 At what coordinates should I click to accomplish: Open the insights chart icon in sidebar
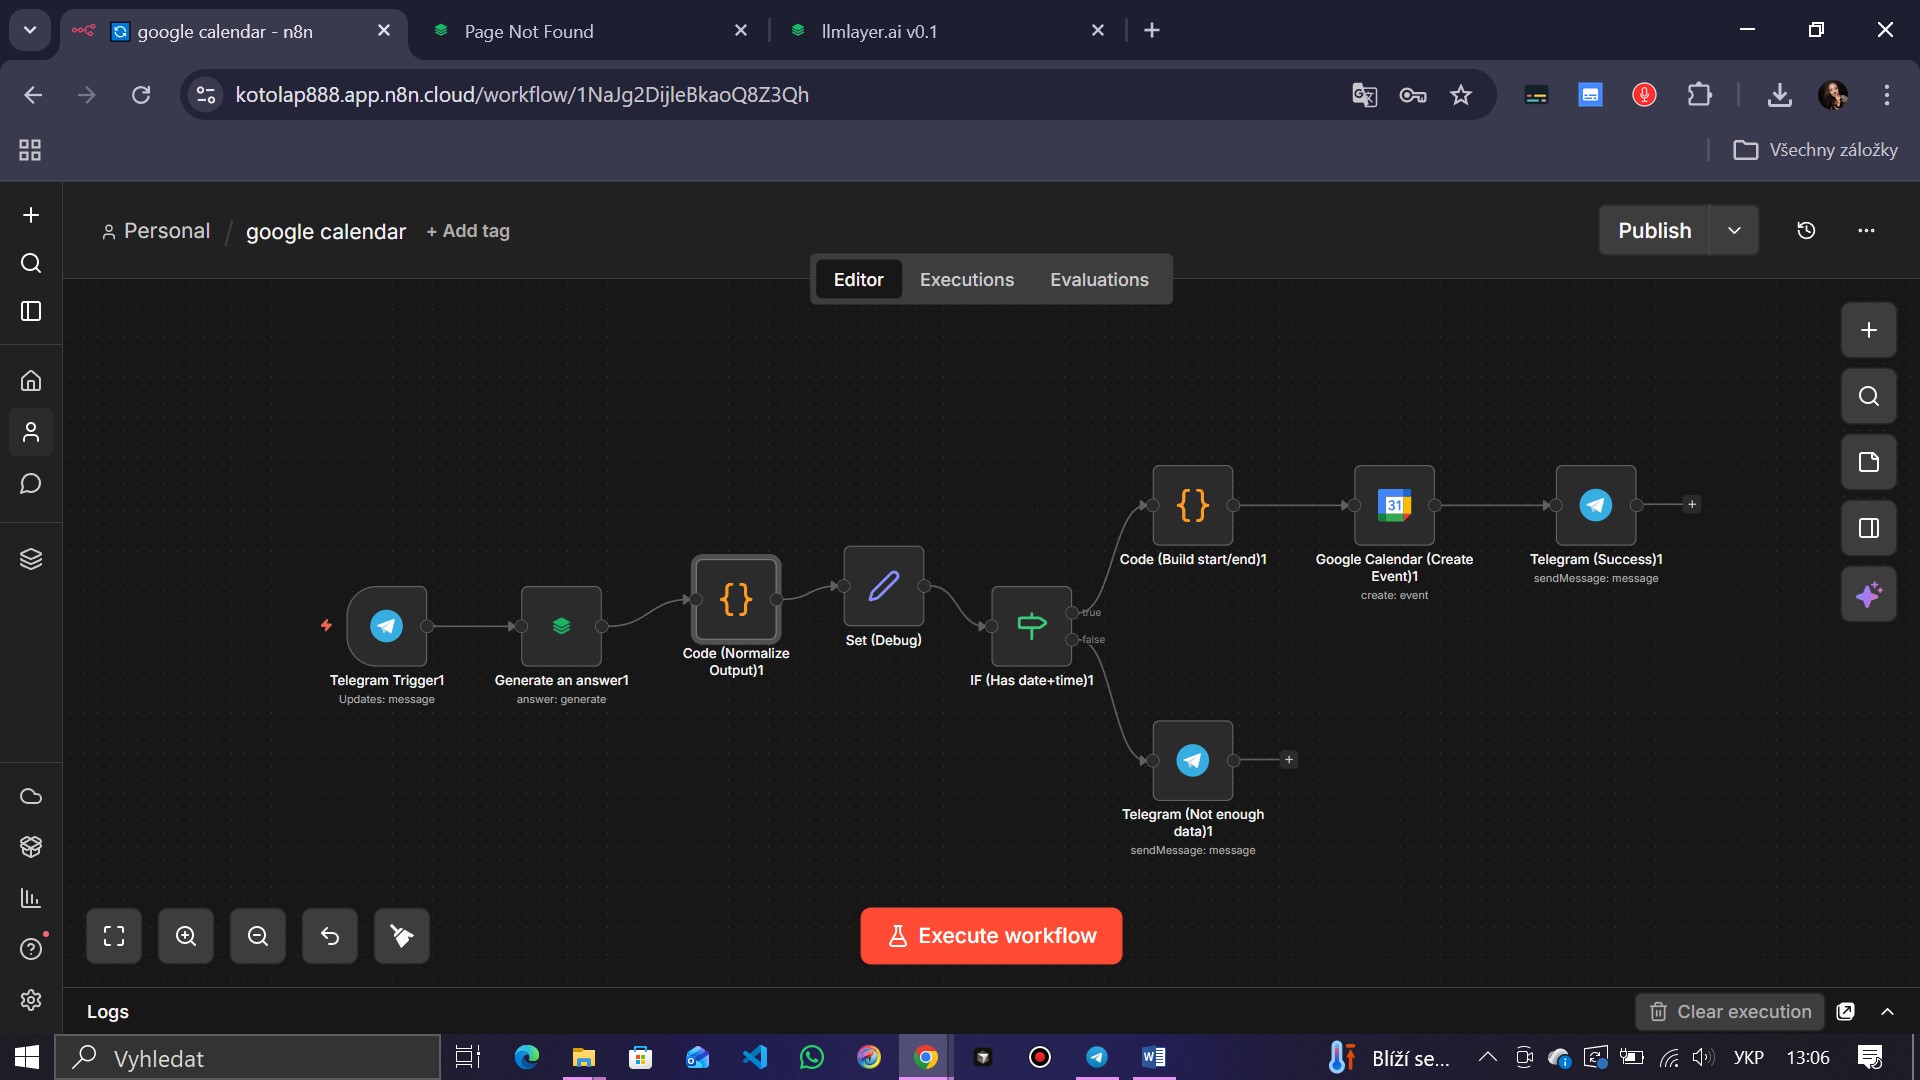pos(31,898)
